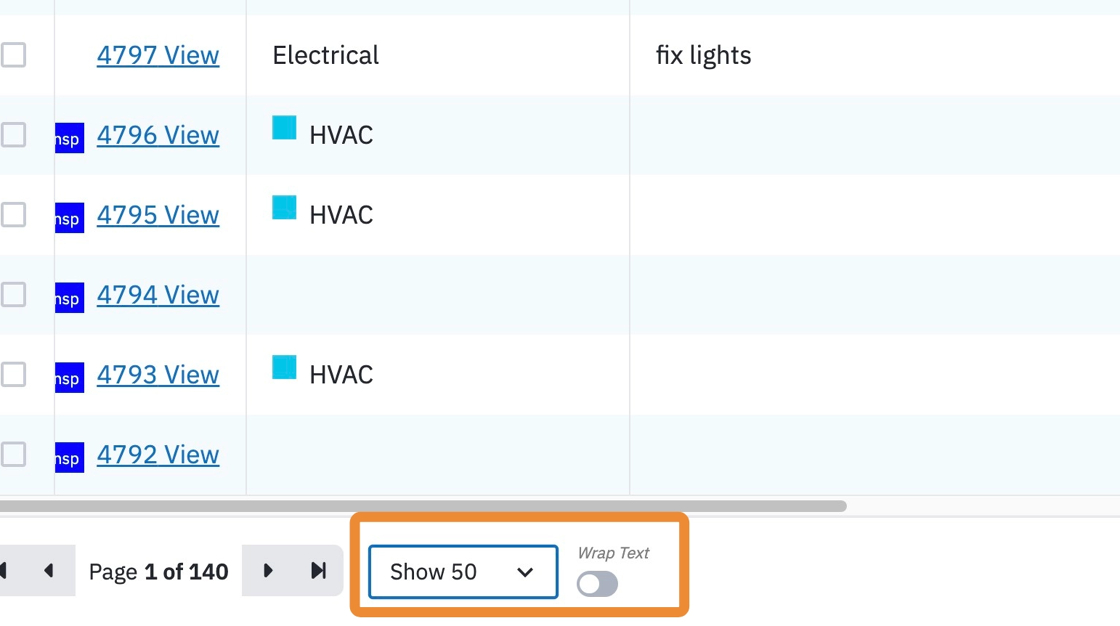The width and height of the screenshot is (1120, 626).
Task: Click the Insp badge on row 4796
Action: coord(69,138)
